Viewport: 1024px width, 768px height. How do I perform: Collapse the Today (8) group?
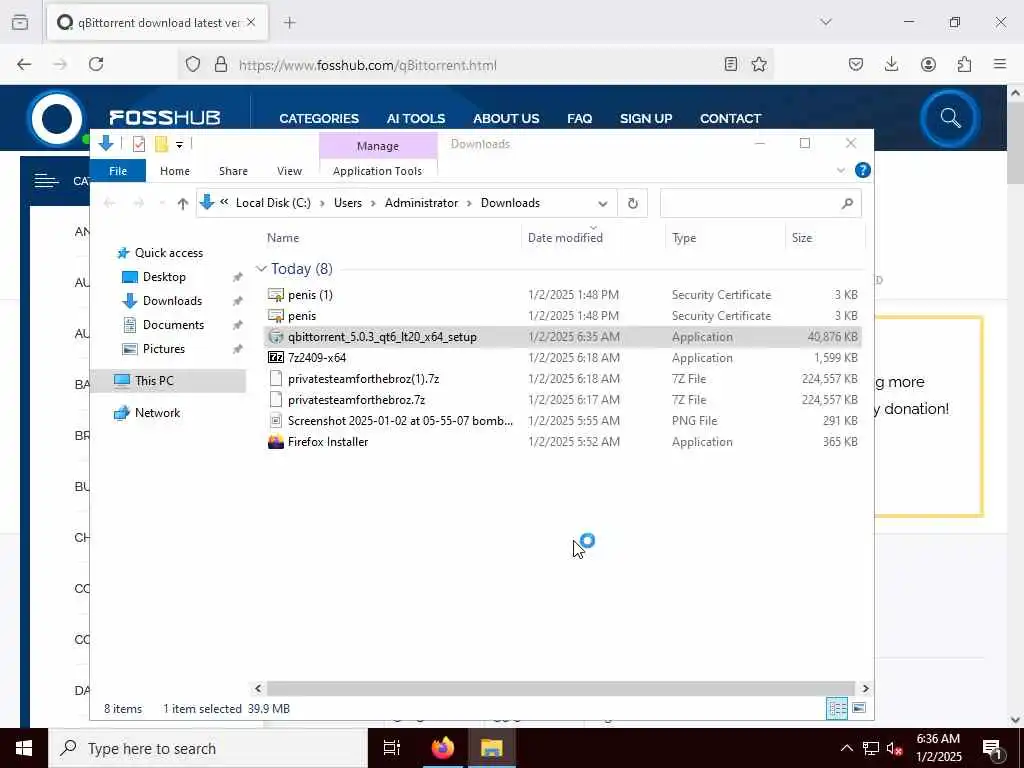click(261, 269)
